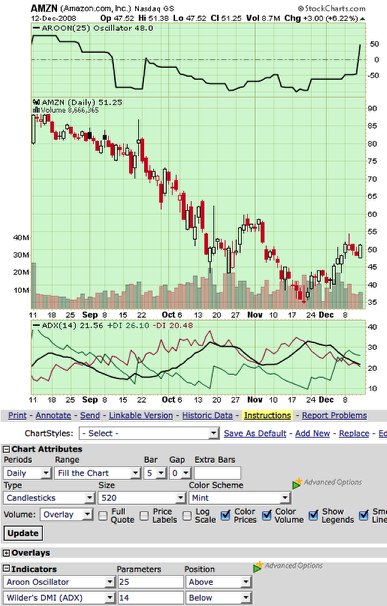Open the Range Fill the Chart dropdown

point(97,473)
